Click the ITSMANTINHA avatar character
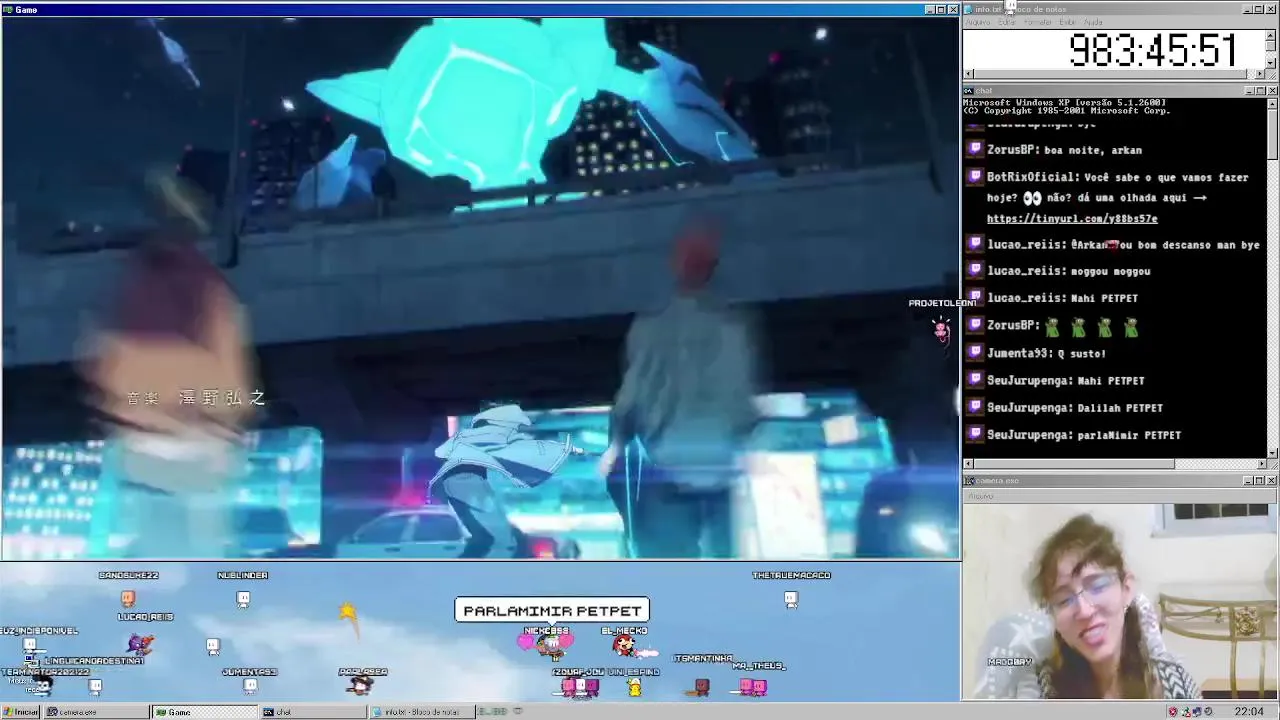Viewport: 1280px width, 720px height. coord(702,686)
